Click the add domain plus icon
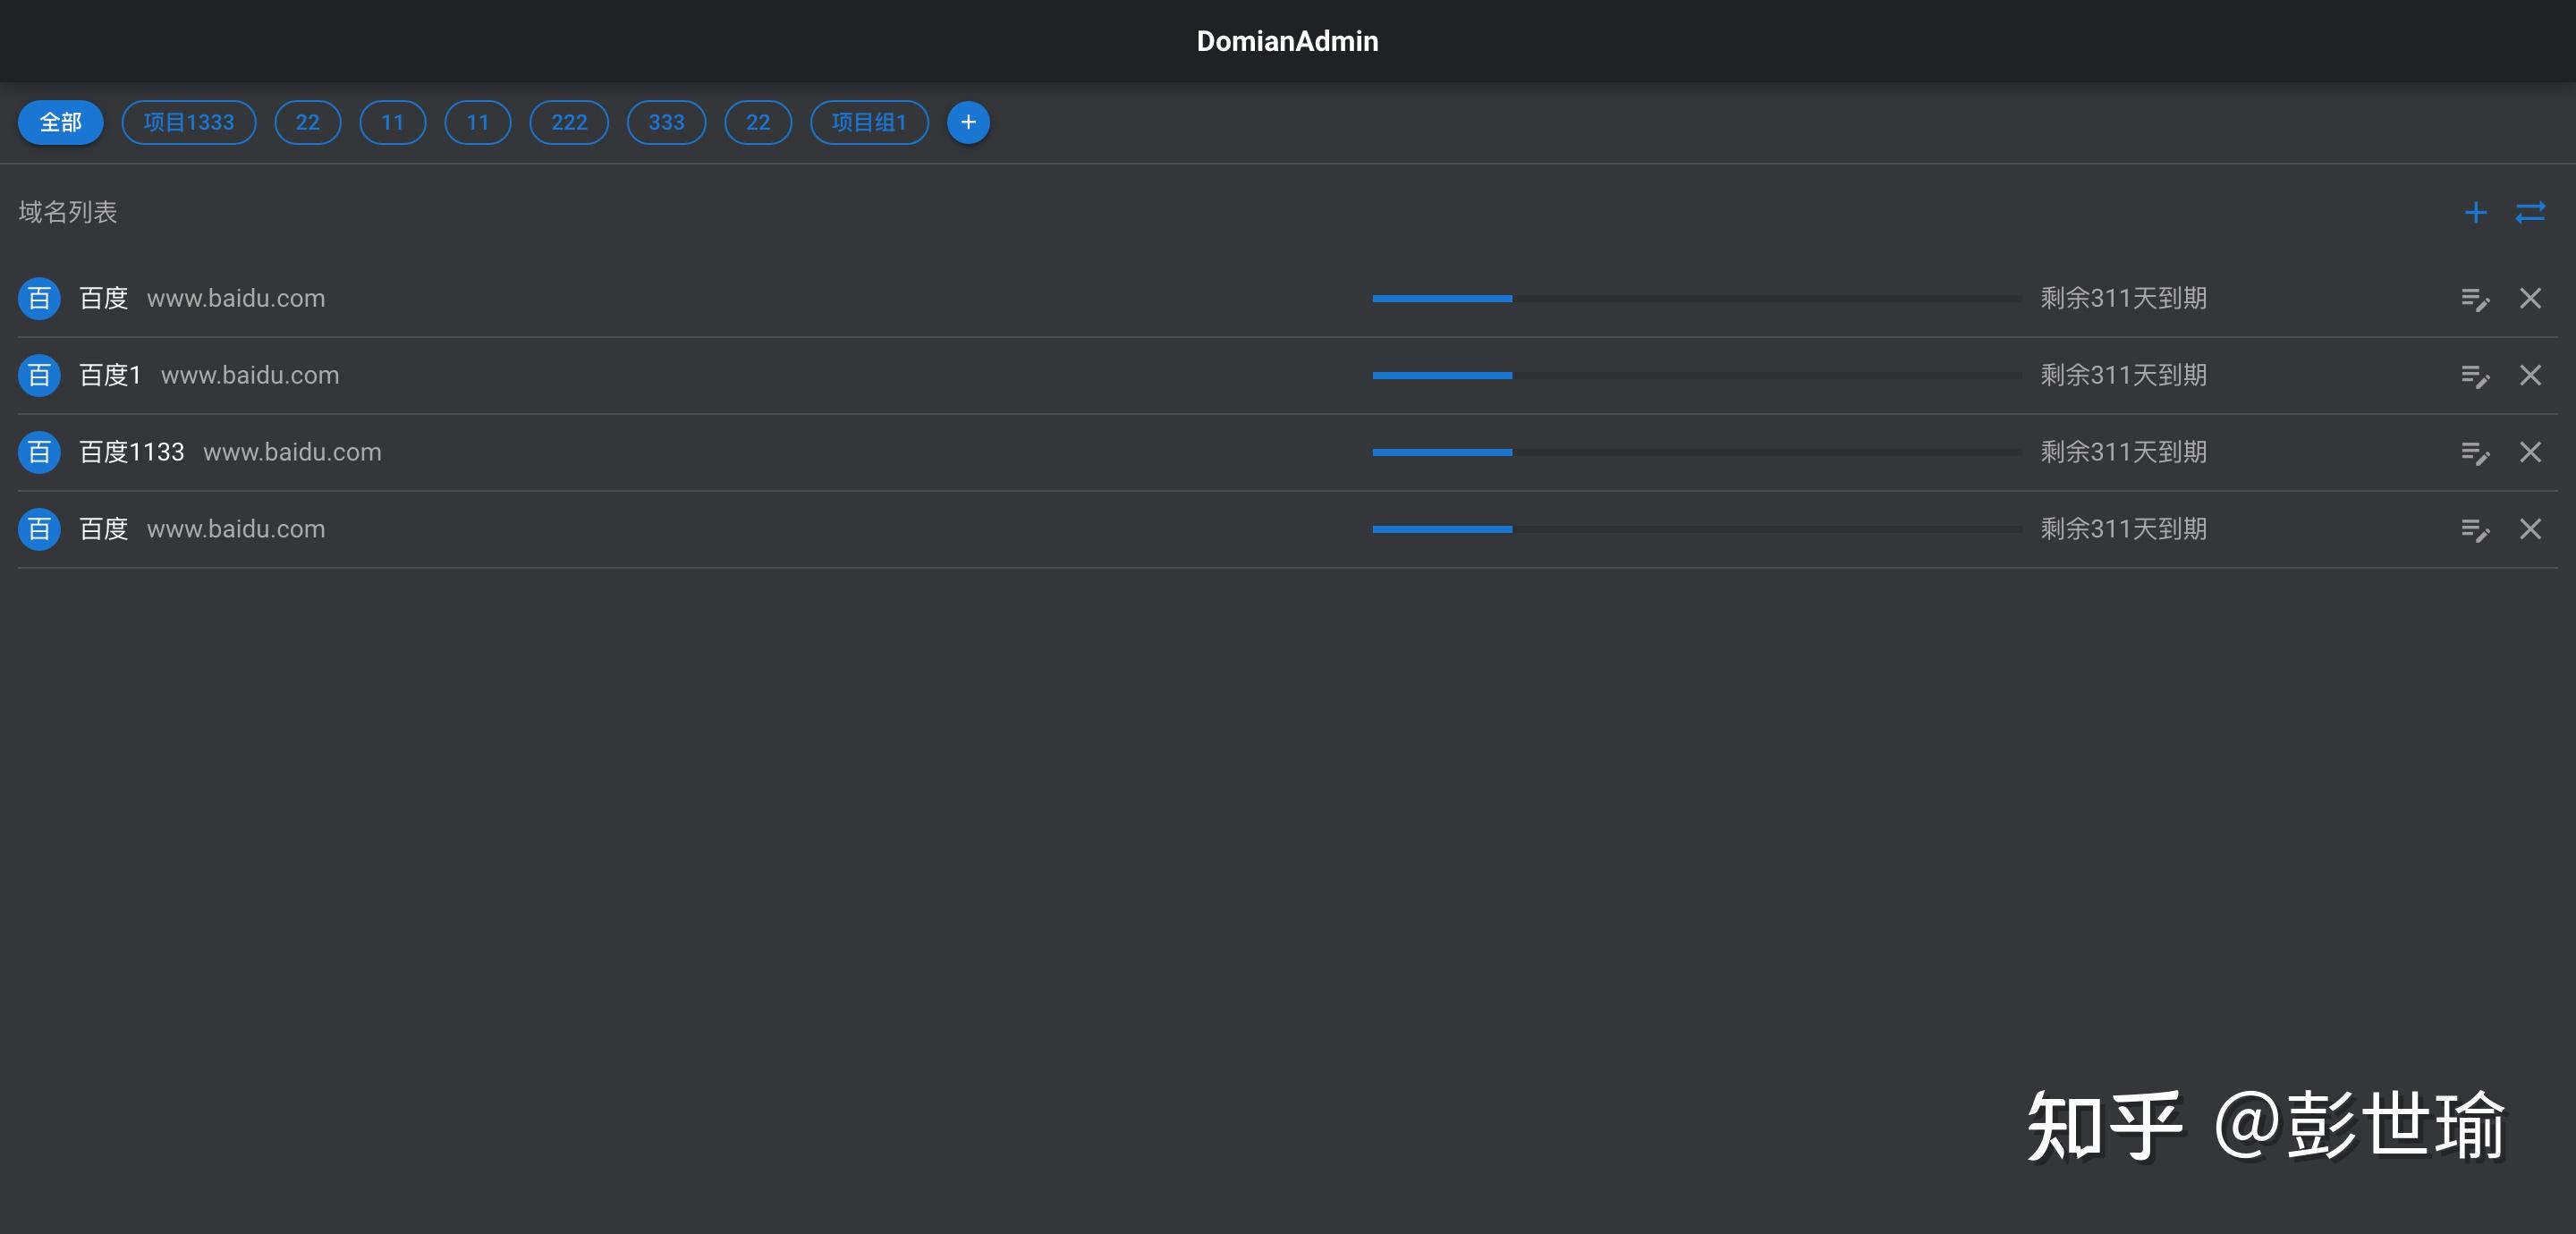The image size is (2576, 1234). (x=2475, y=212)
